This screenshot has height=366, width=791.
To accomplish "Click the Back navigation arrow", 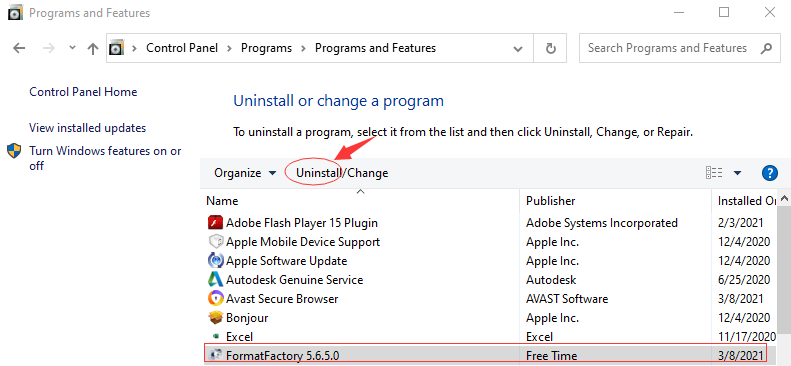I will point(19,48).
